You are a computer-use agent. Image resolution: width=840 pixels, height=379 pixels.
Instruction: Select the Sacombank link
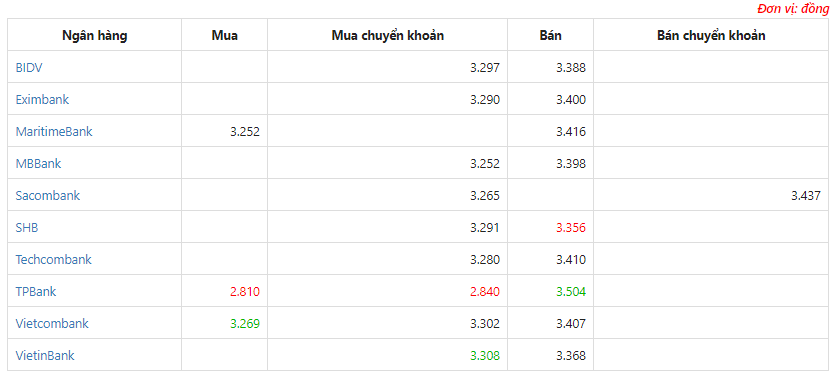tap(48, 196)
